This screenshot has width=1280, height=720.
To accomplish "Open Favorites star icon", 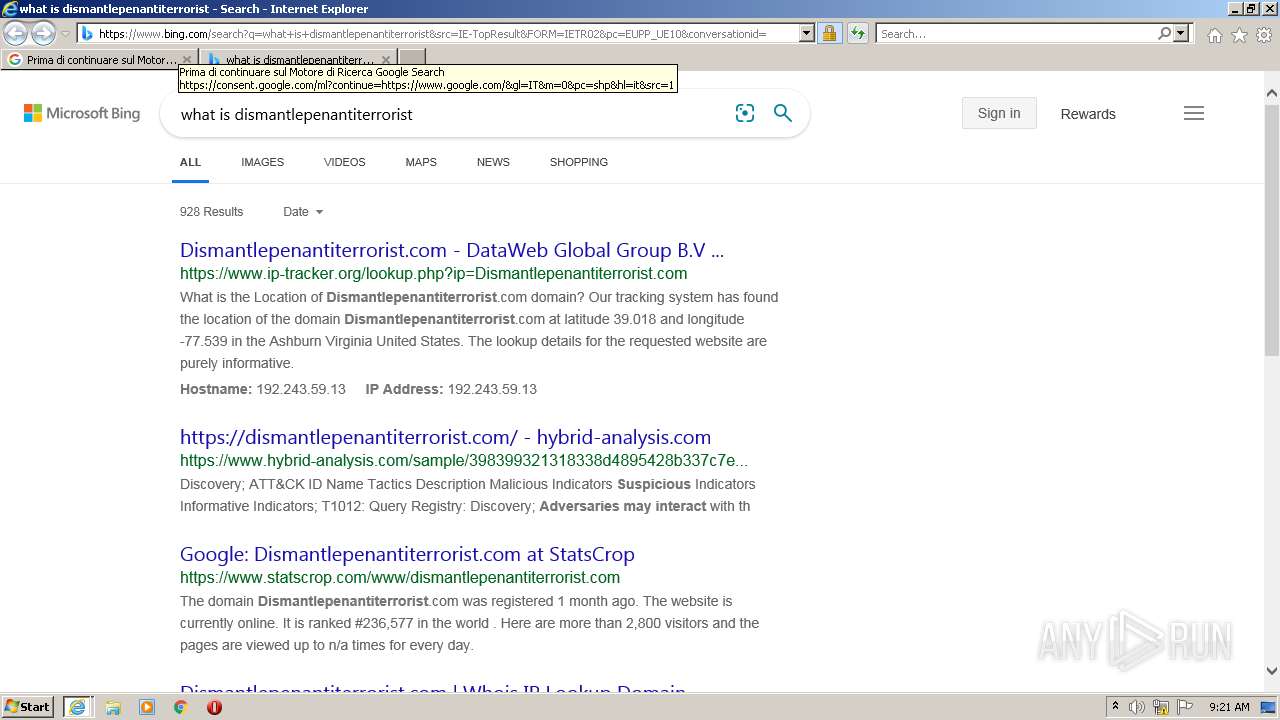I will (x=1239, y=35).
